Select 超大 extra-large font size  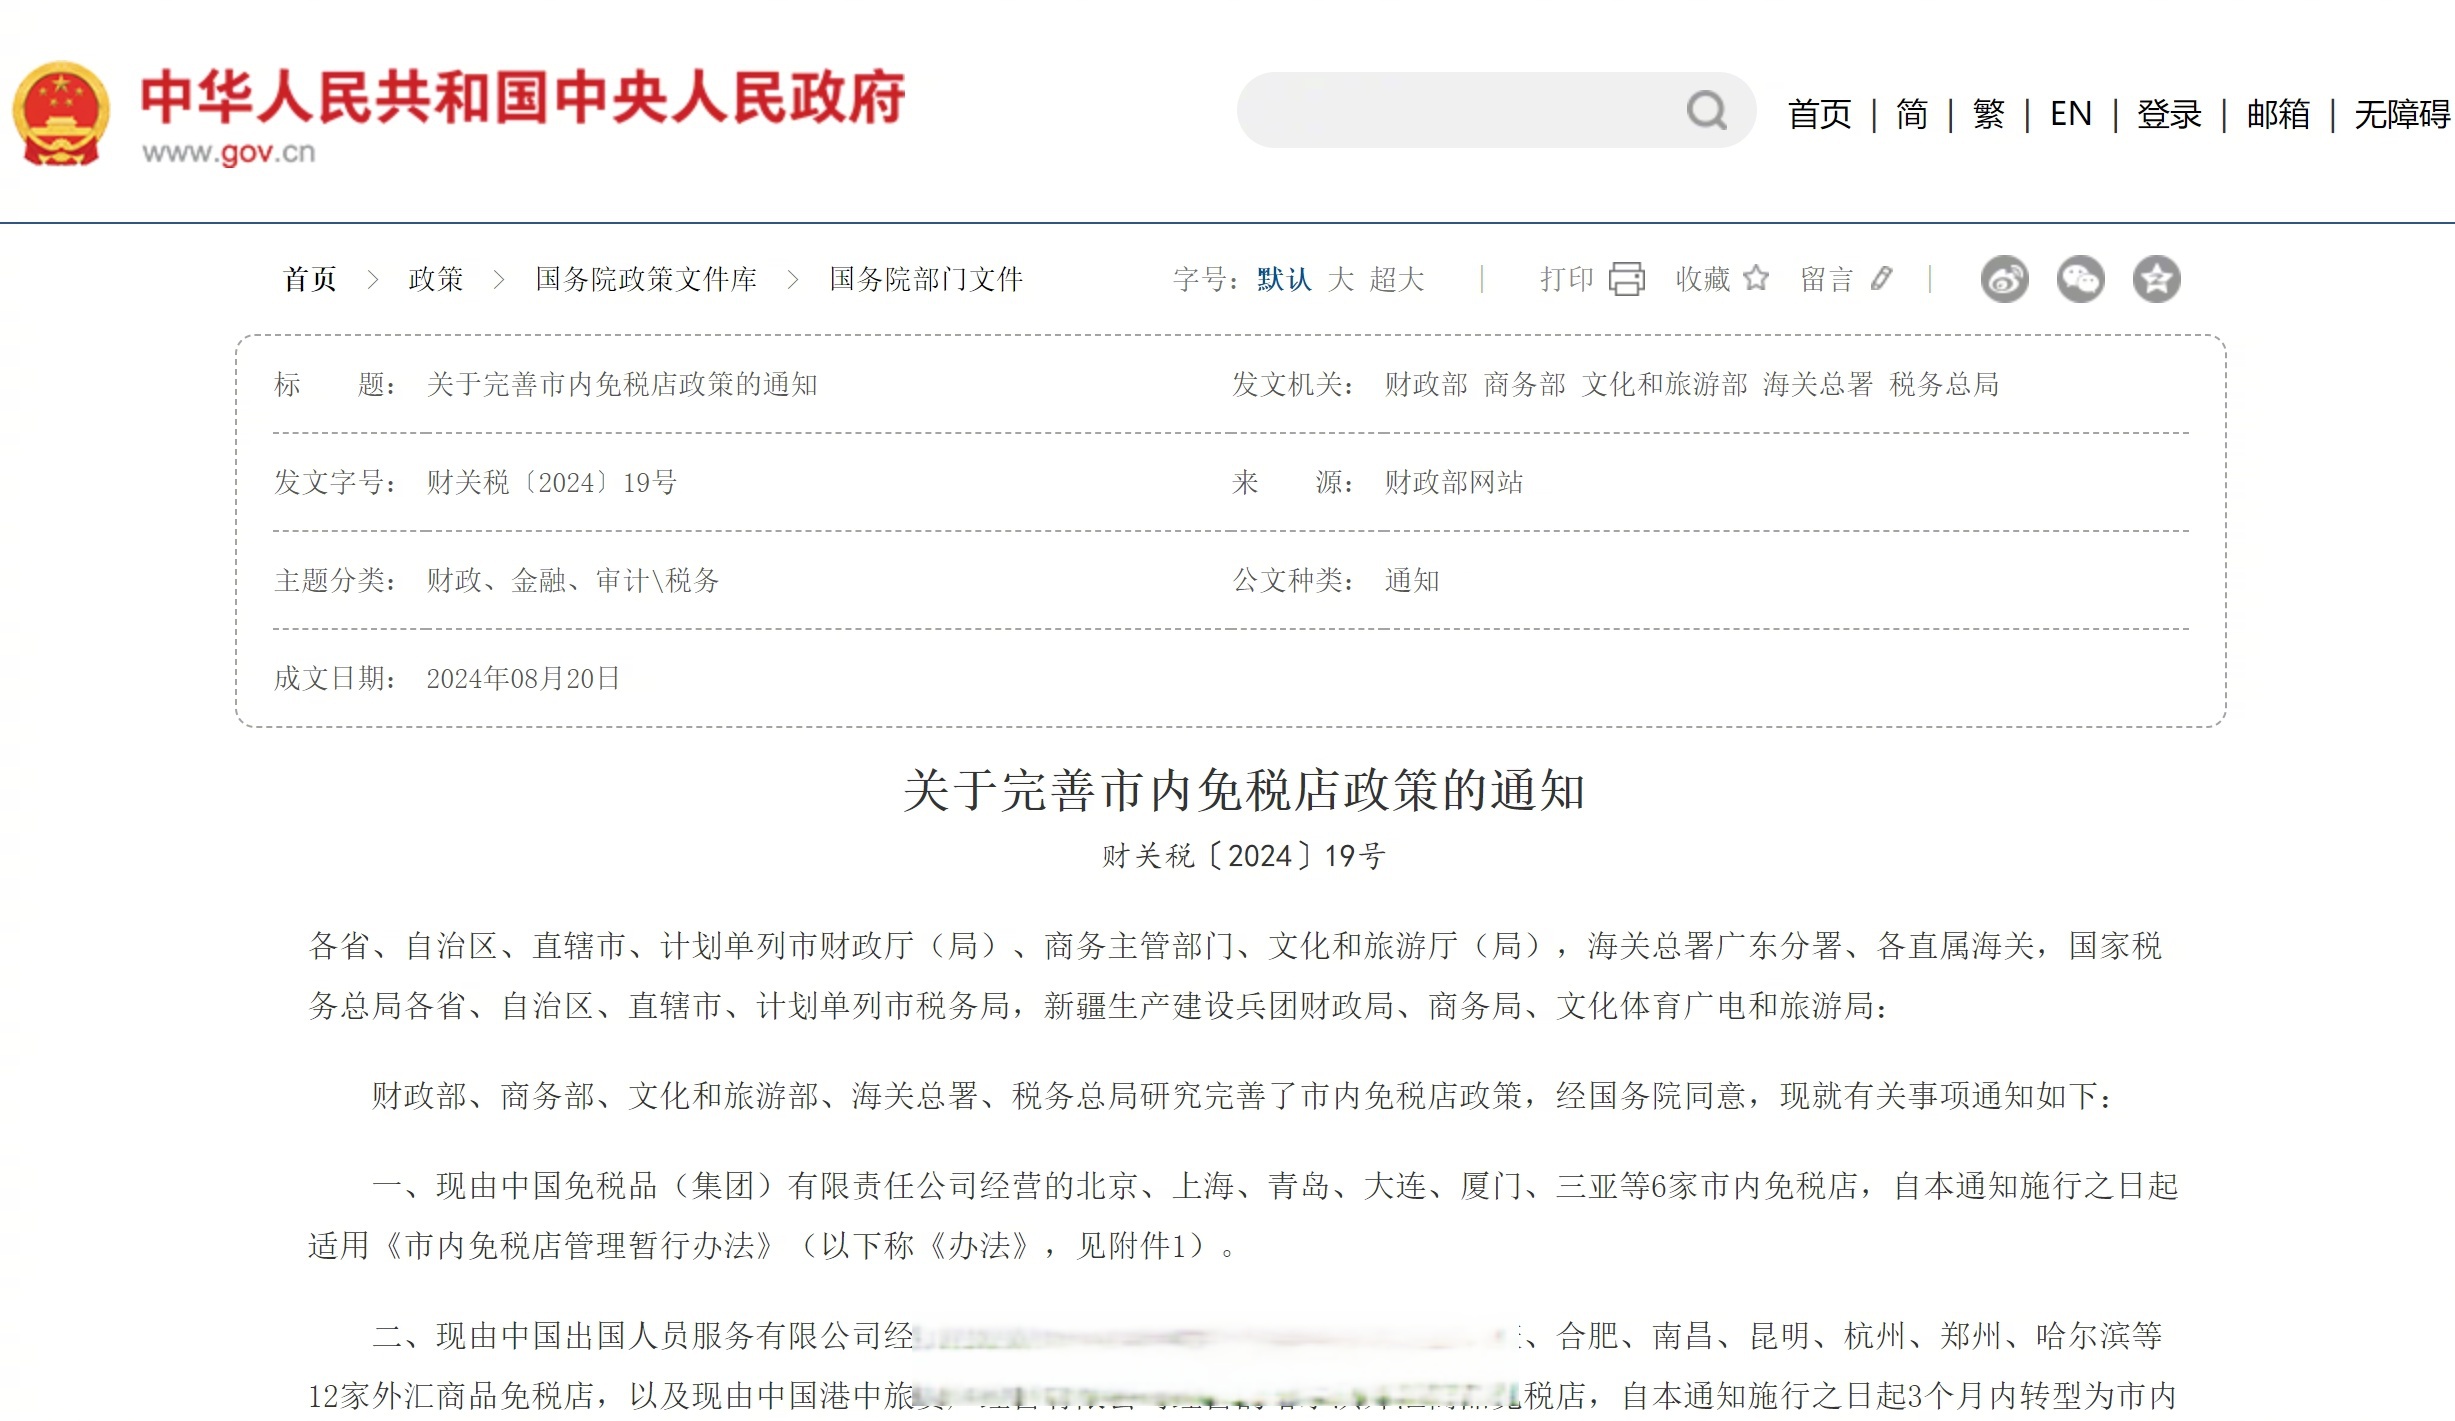pos(1398,280)
